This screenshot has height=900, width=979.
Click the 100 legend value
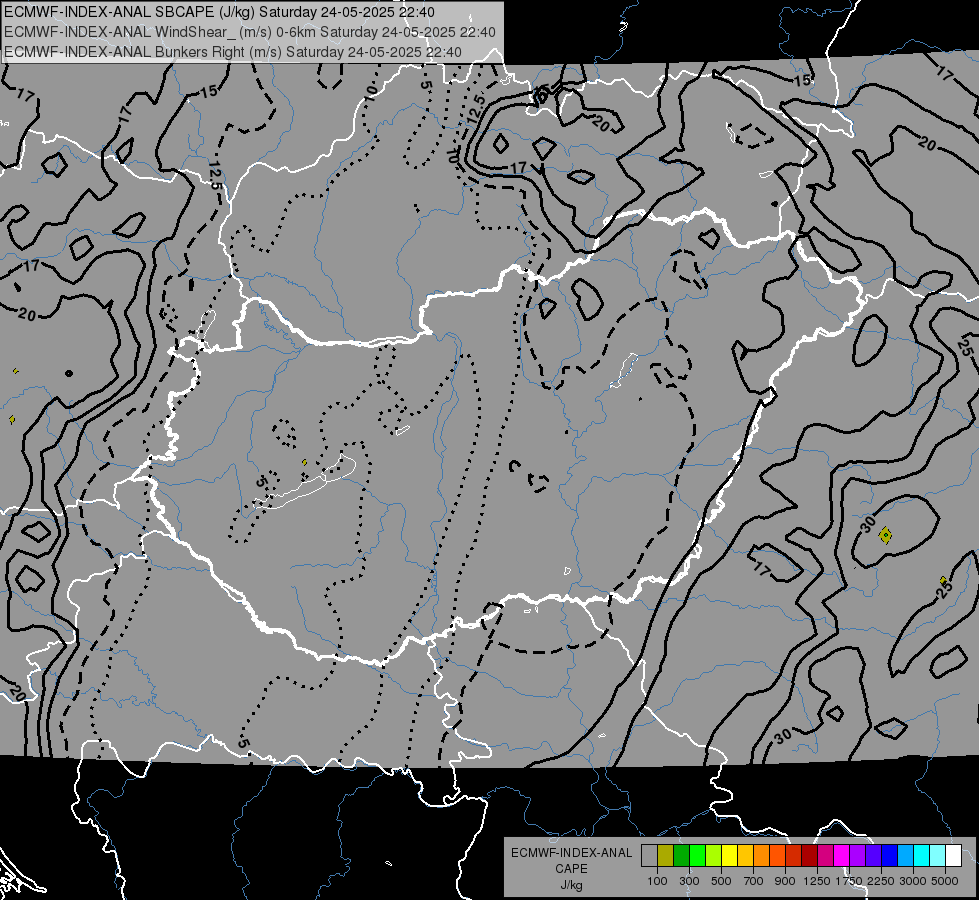[657, 881]
